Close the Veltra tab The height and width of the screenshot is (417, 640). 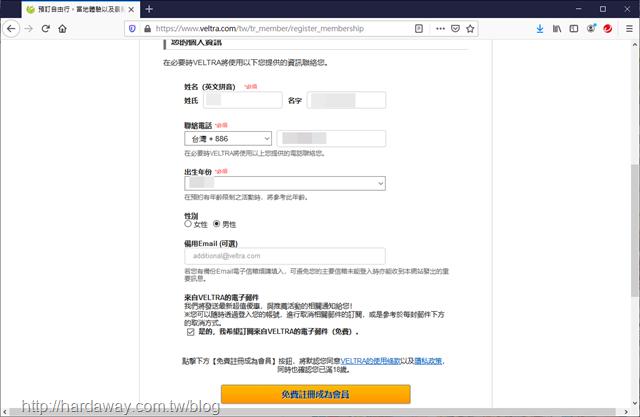point(131,9)
